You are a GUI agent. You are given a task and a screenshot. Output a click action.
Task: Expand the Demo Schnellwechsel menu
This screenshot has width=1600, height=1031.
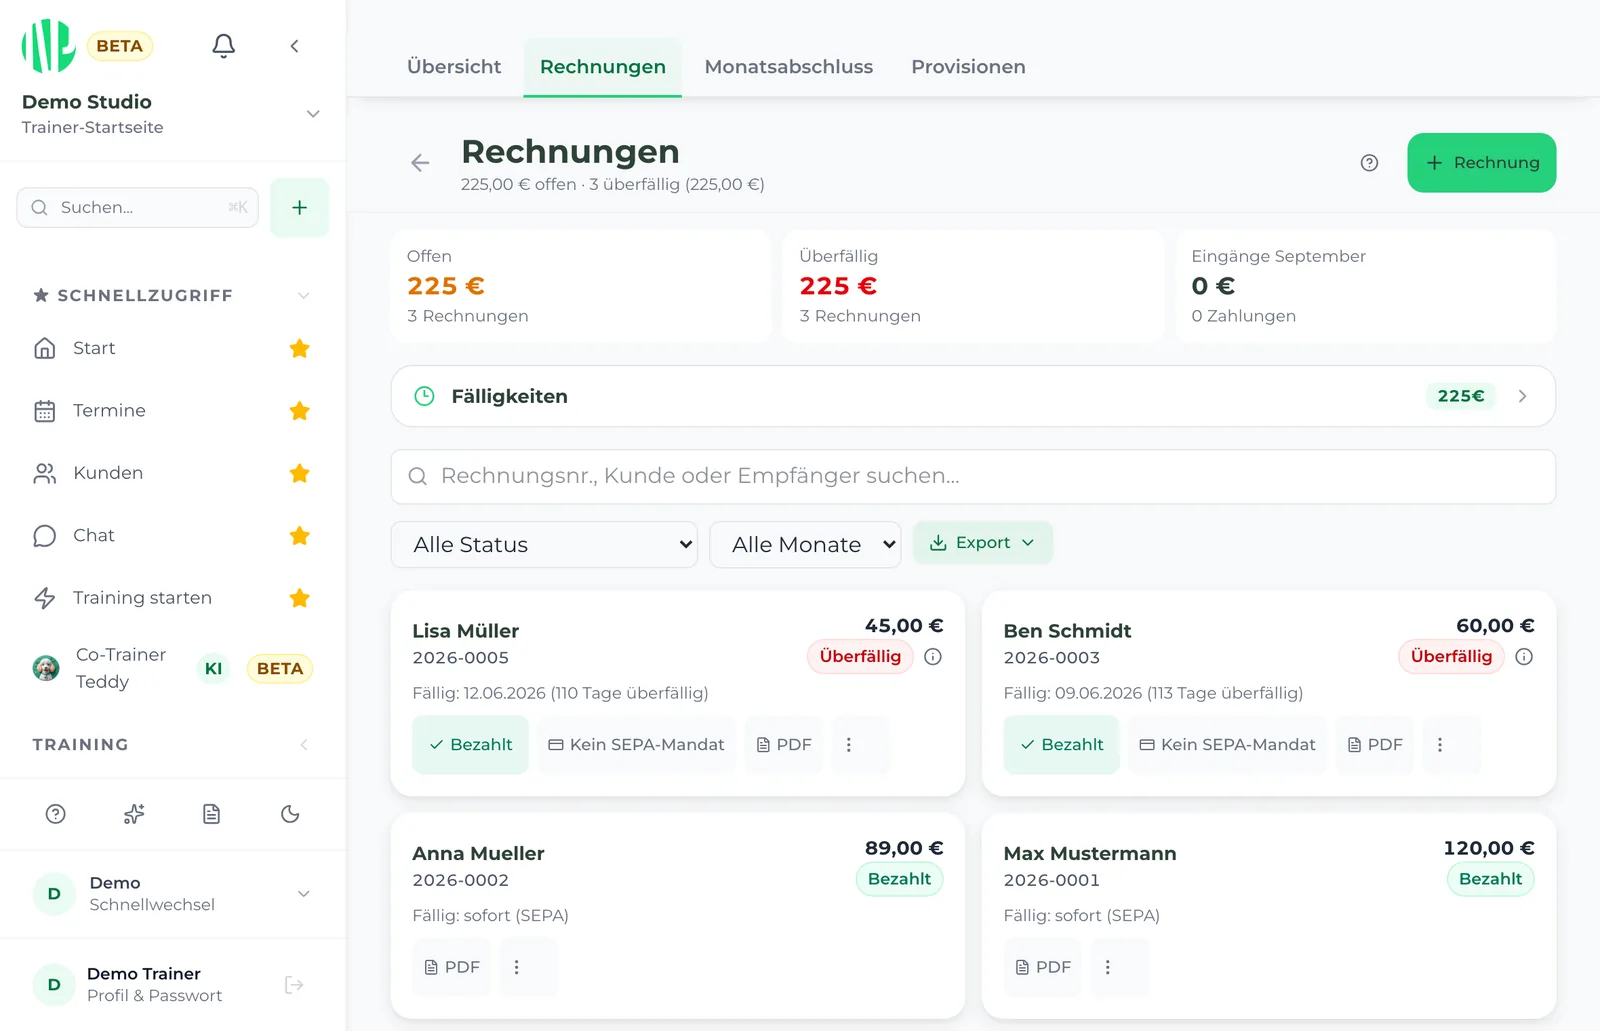click(304, 894)
